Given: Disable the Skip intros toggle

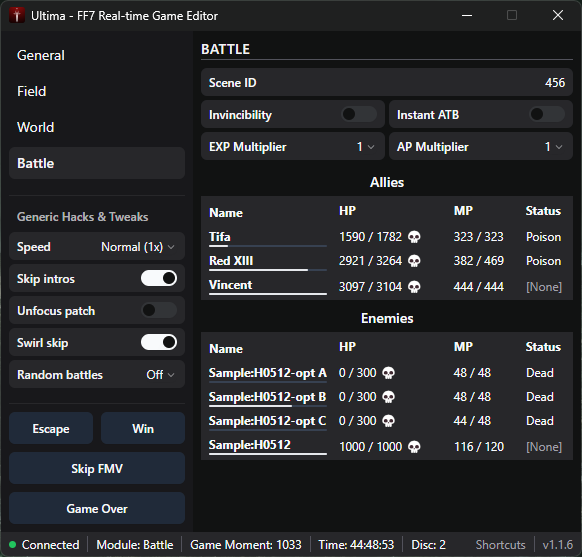Looking at the screenshot, I should (x=159, y=278).
